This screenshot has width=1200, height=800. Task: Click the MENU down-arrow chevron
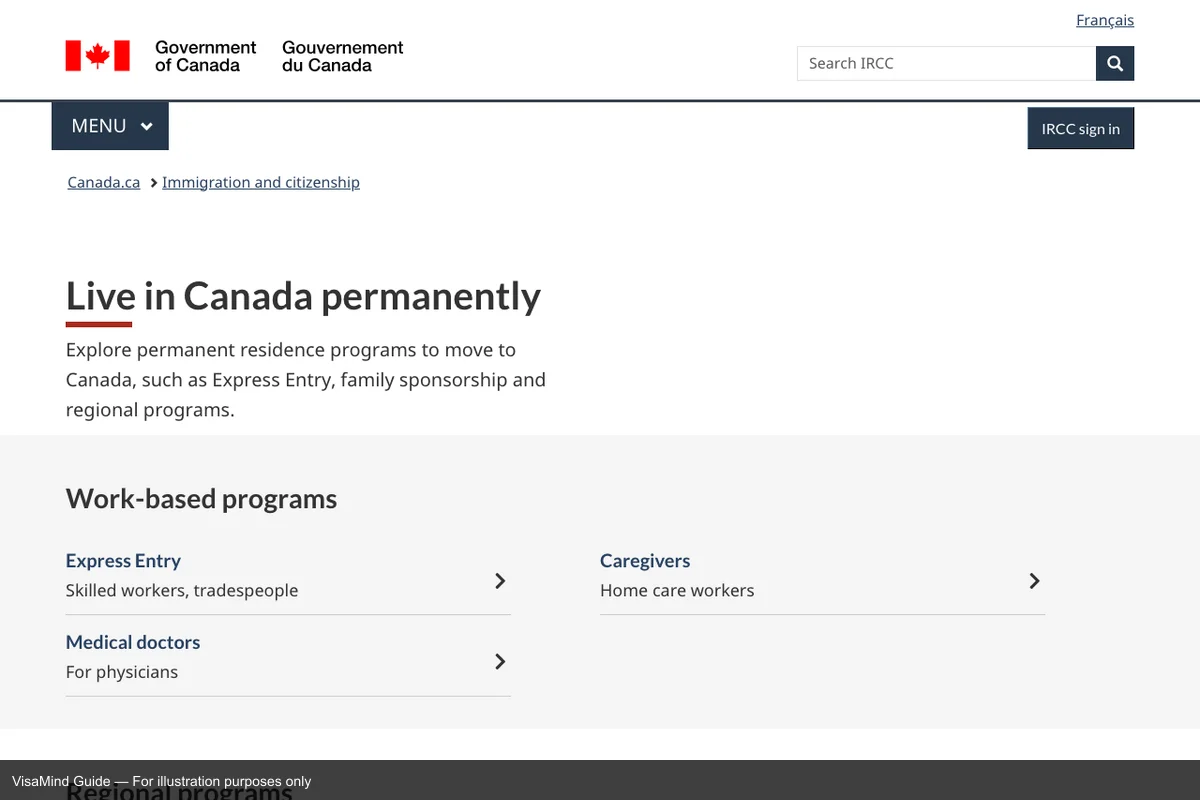tap(147, 127)
